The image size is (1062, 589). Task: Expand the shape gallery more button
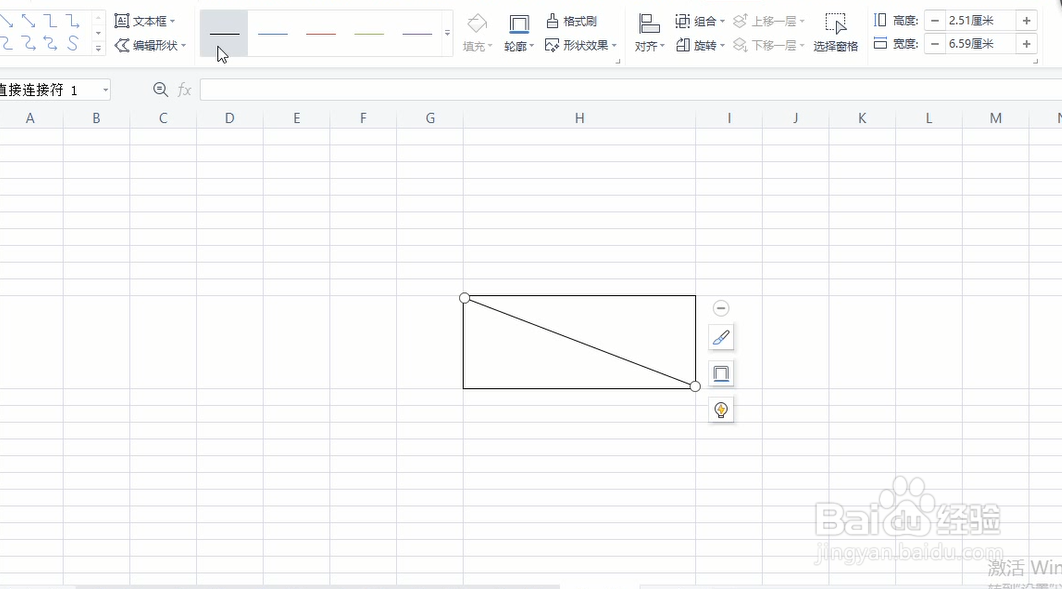[x=99, y=48]
